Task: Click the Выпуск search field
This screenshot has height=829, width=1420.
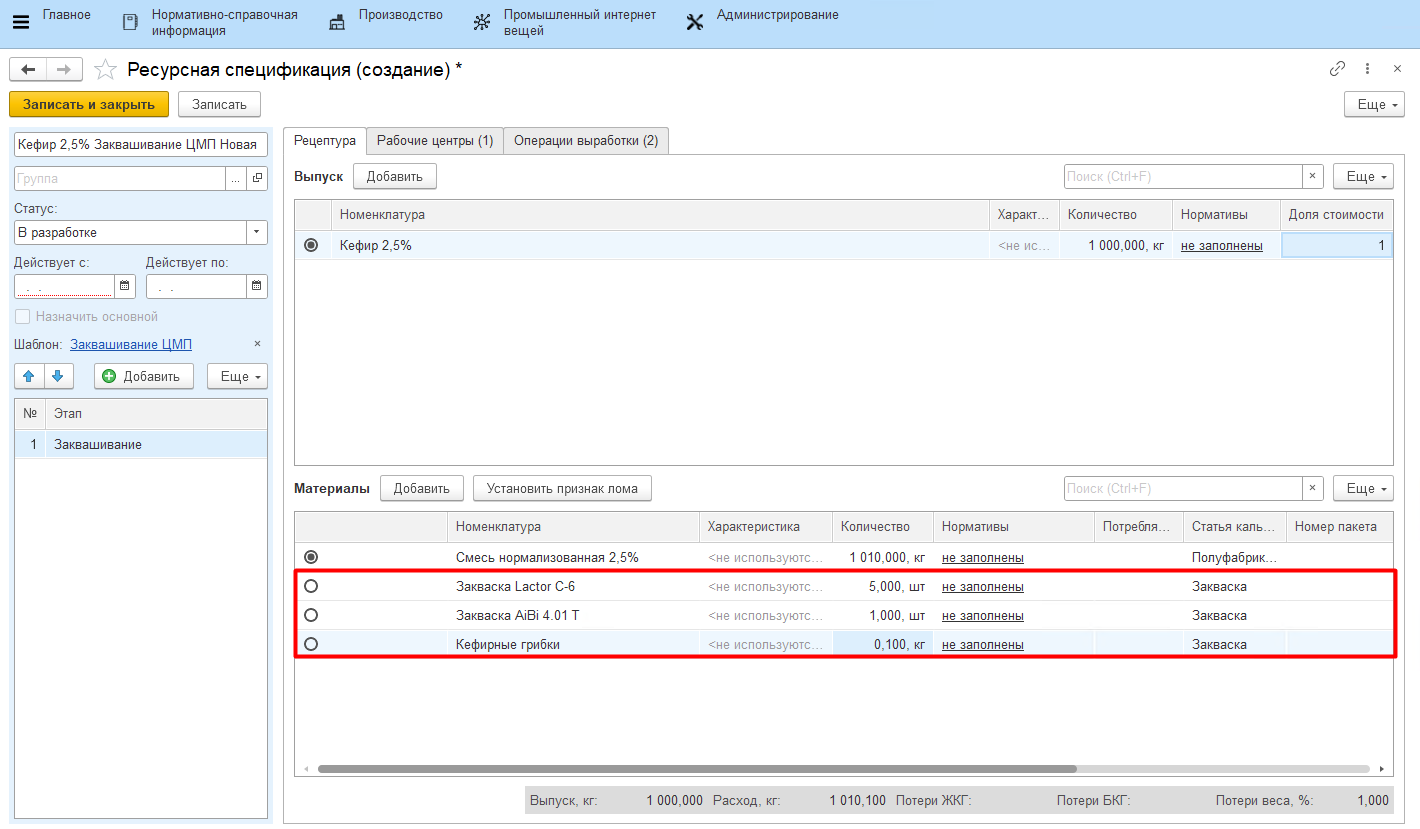Action: [1182, 177]
